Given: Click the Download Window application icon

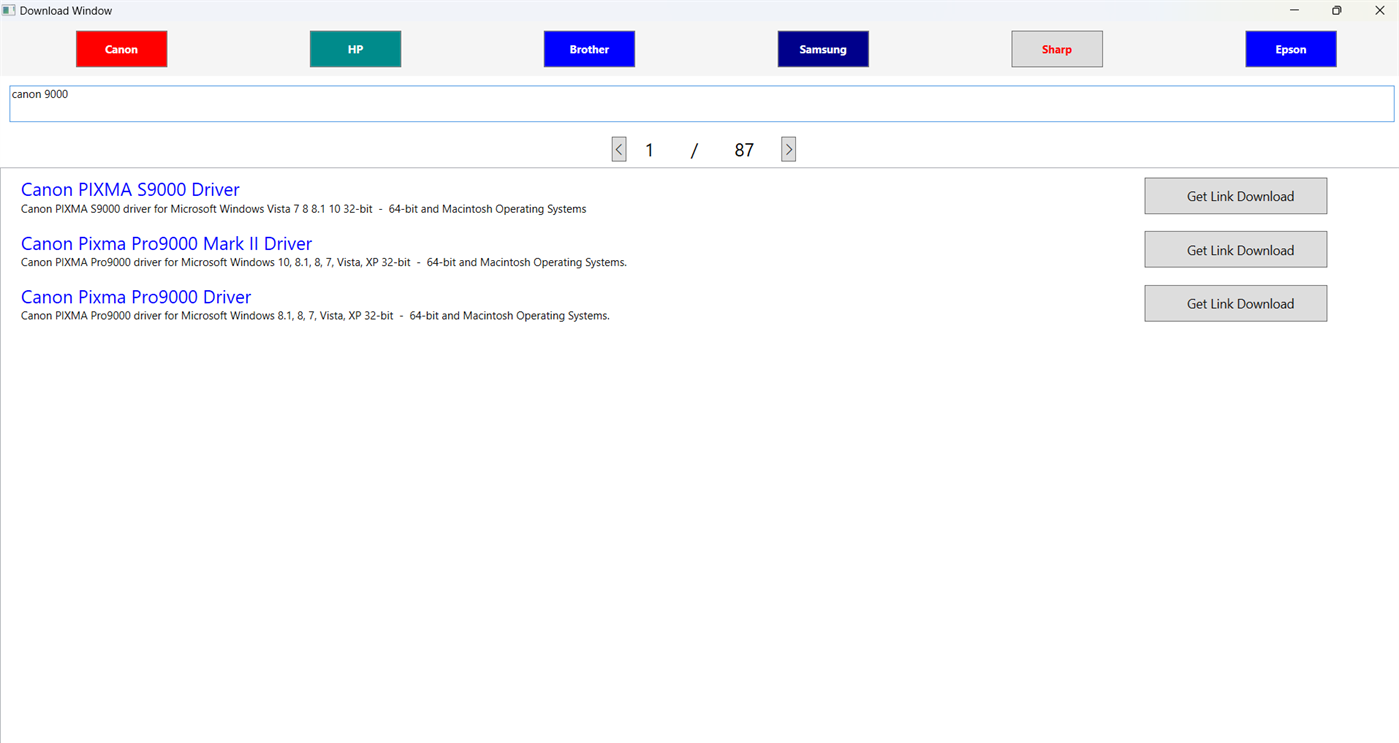Looking at the screenshot, I should (x=9, y=10).
